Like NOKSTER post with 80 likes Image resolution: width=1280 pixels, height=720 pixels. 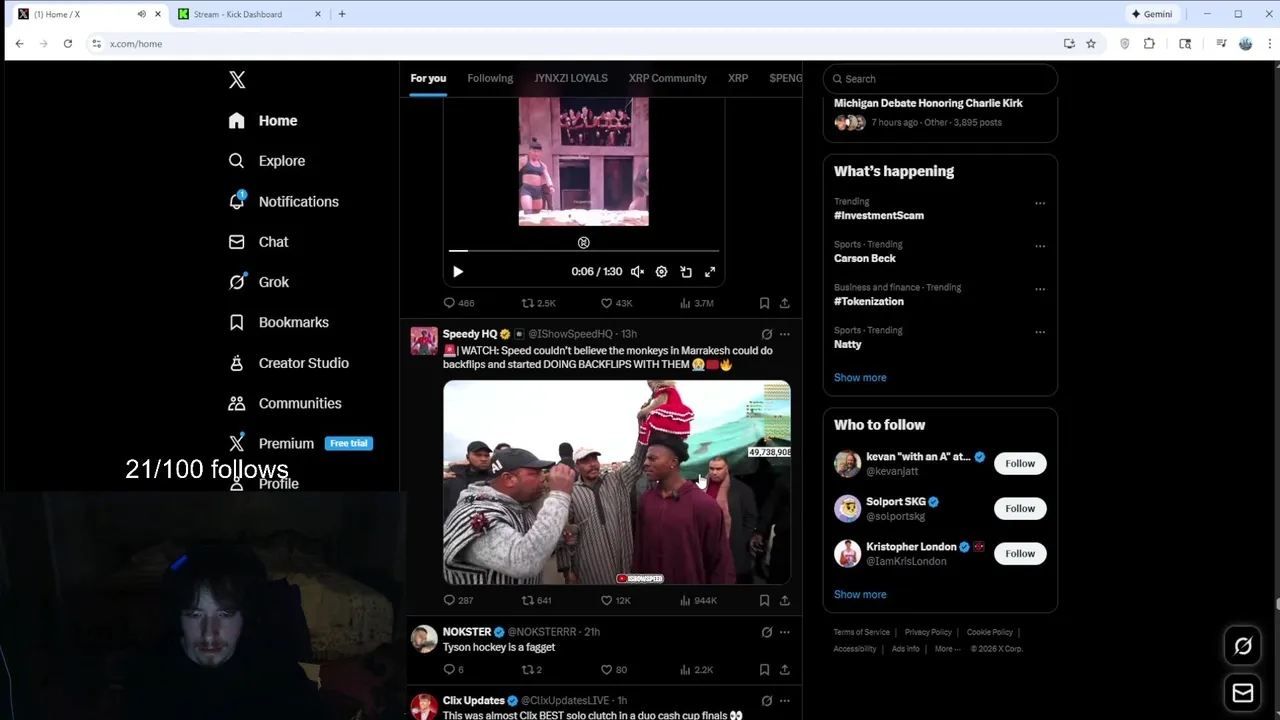614,669
